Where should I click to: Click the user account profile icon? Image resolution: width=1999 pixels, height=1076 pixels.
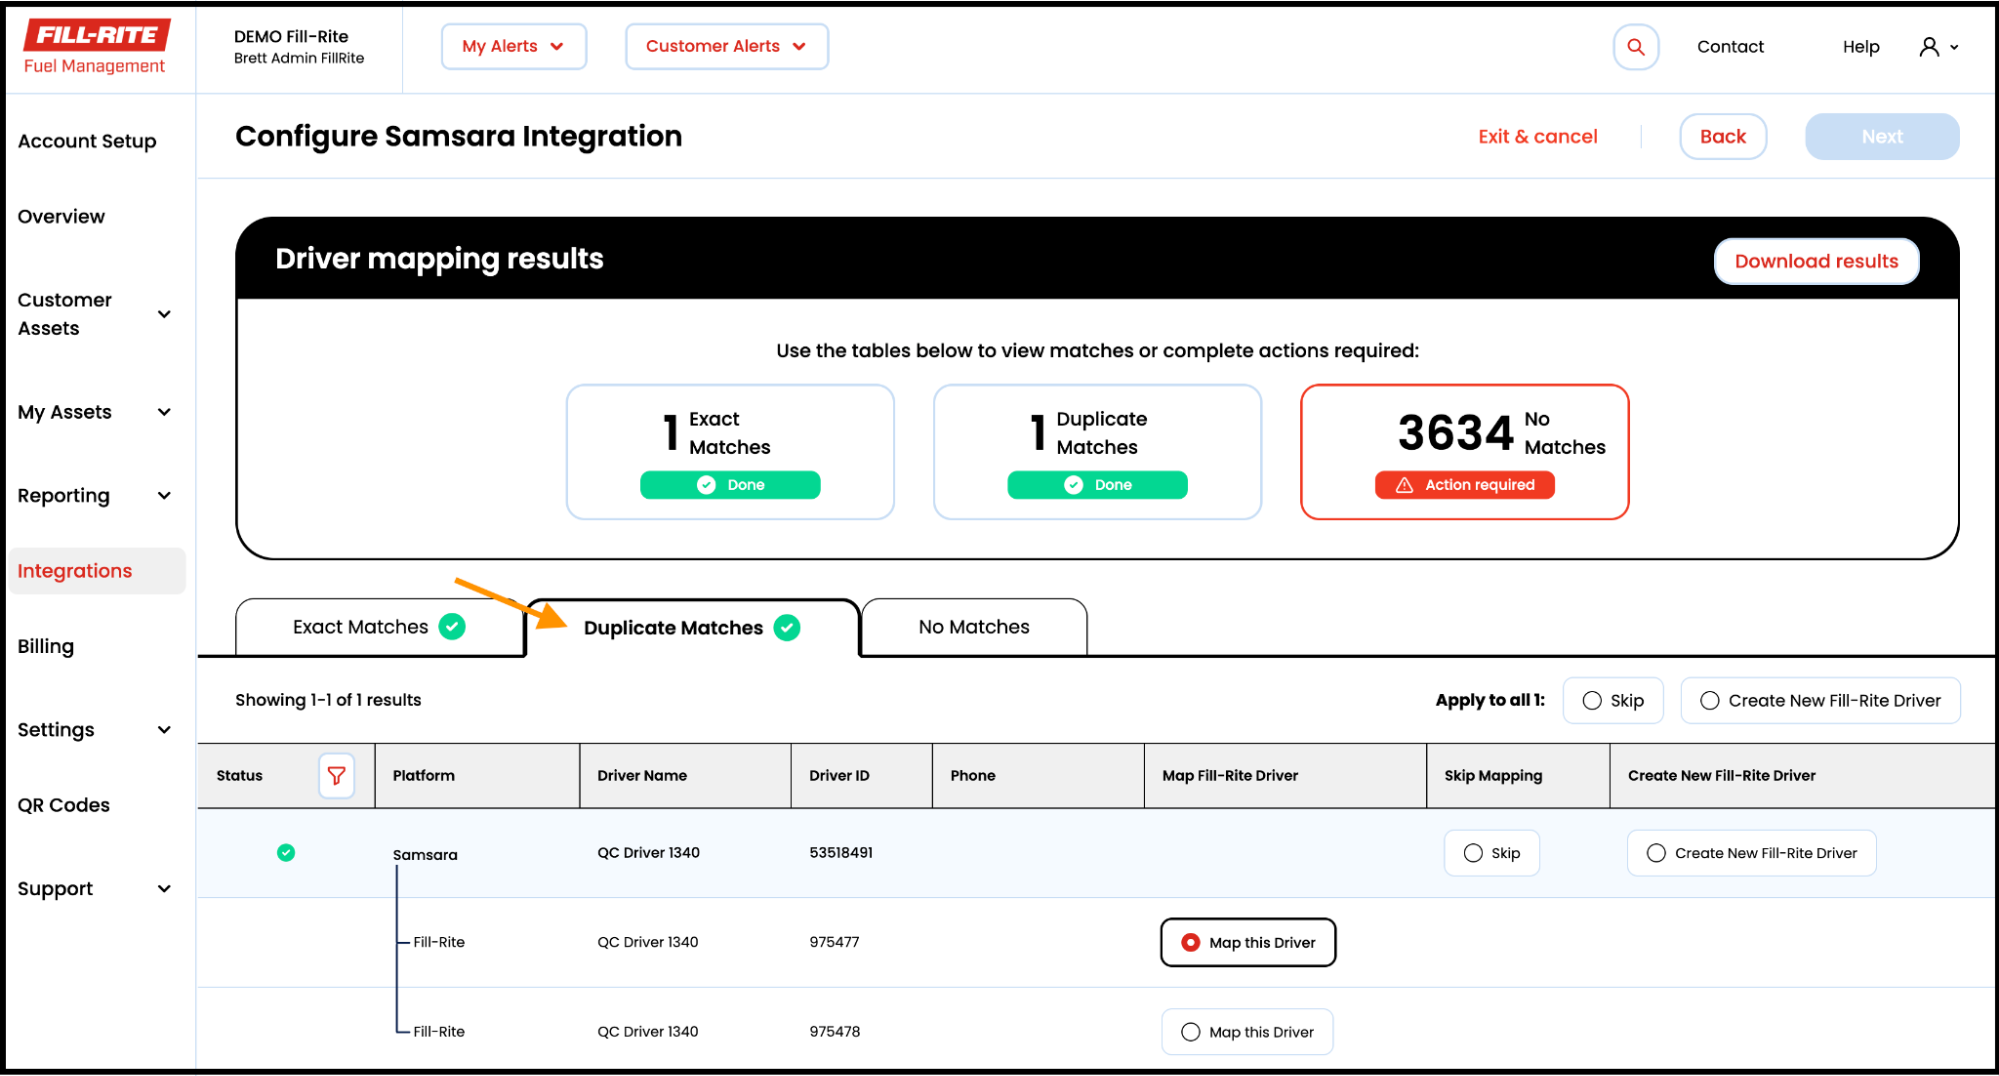[1927, 46]
